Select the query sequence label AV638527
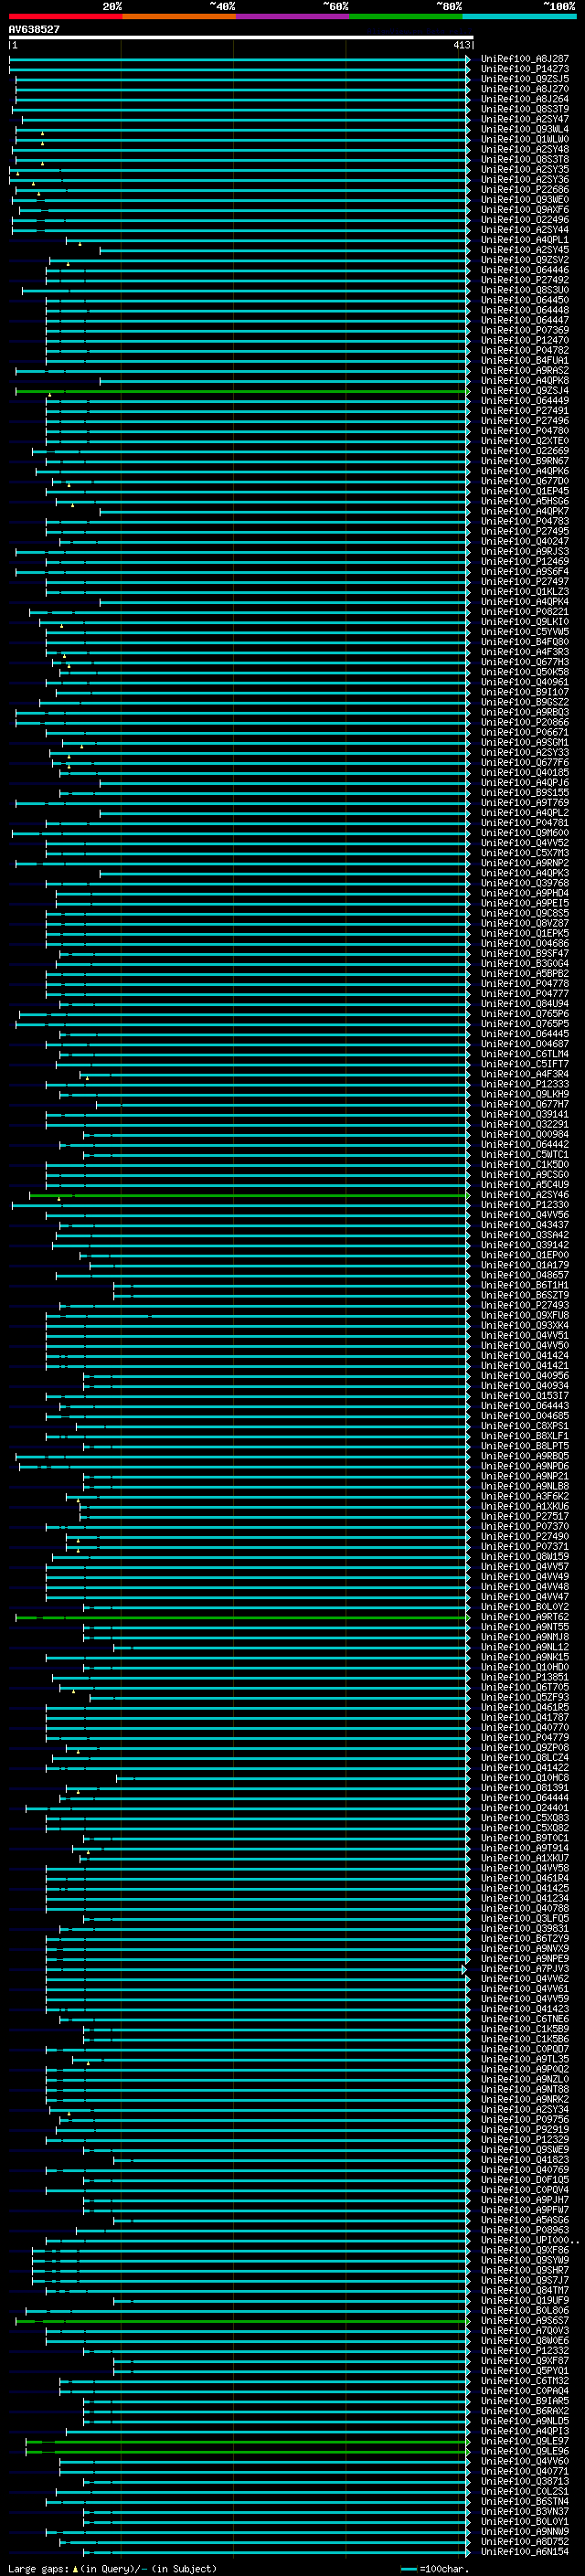Viewport: 585px width, 2576px height. click(x=34, y=29)
